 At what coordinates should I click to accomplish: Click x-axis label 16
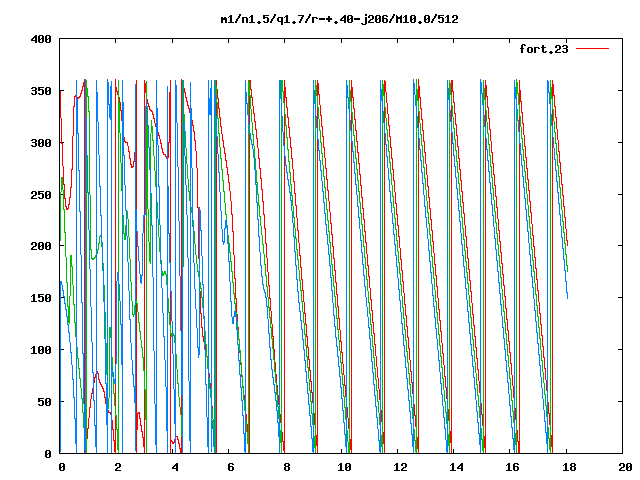pyautogui.click(x=513, y=467)
